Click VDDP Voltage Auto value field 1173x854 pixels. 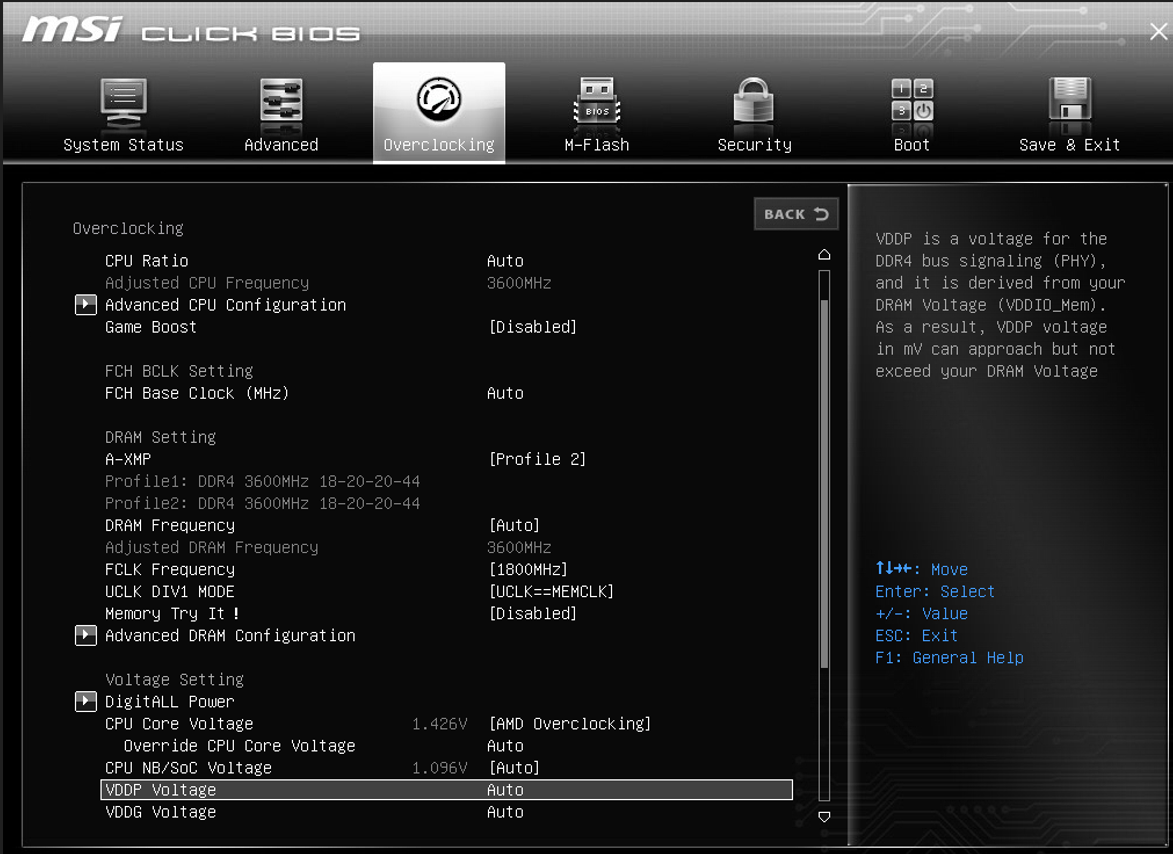[505, 790]
